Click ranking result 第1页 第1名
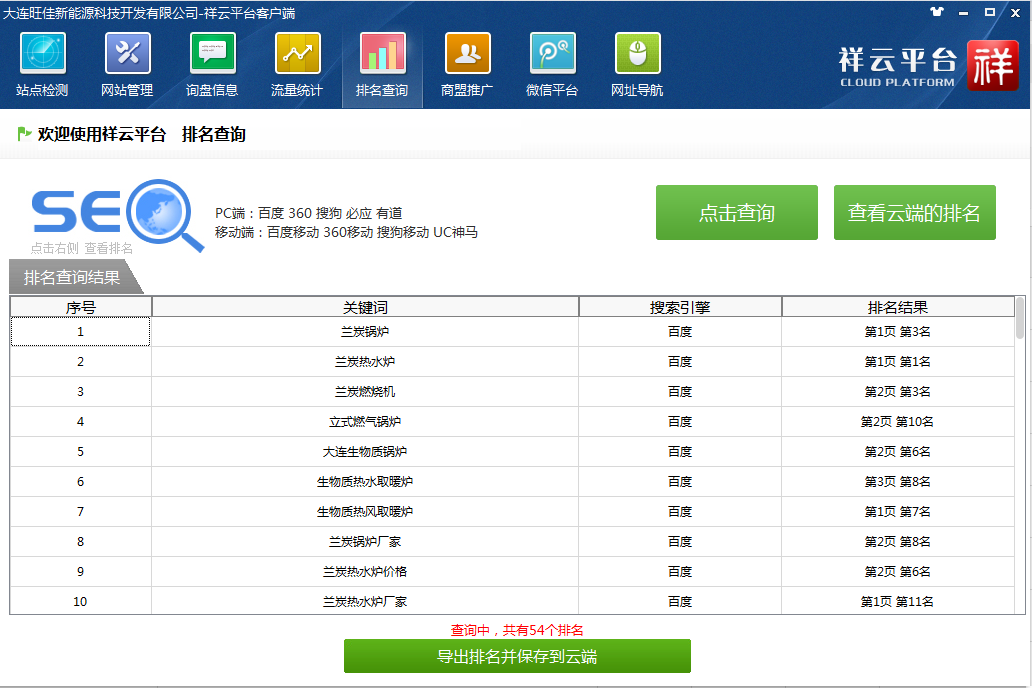The height and width of the screenshot is (688, 1032). coord(898,361)
